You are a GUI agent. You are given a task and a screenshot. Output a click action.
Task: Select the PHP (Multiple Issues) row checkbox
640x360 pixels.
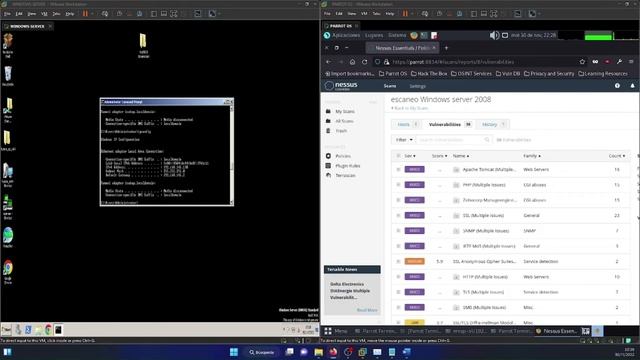click(398, 185)
